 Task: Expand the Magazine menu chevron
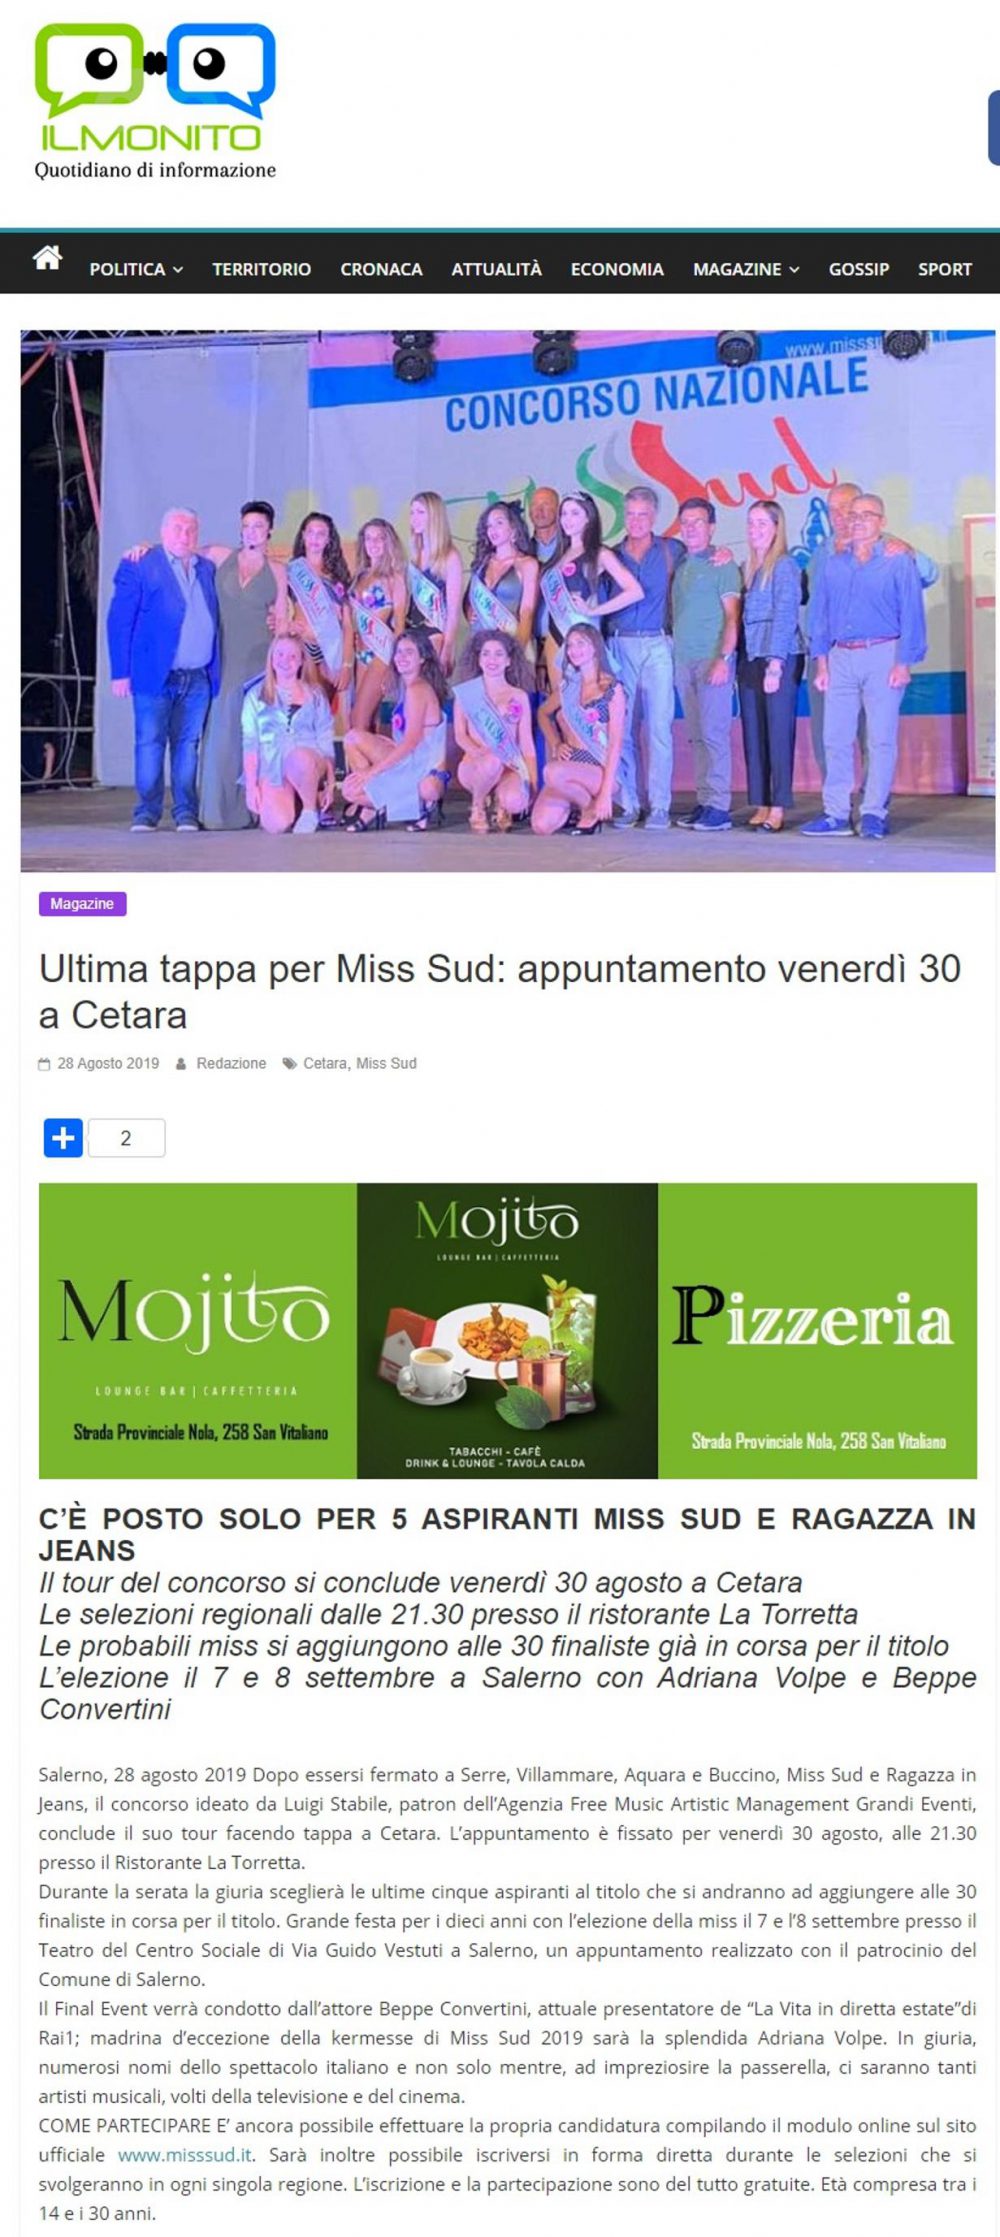(794, 269)
